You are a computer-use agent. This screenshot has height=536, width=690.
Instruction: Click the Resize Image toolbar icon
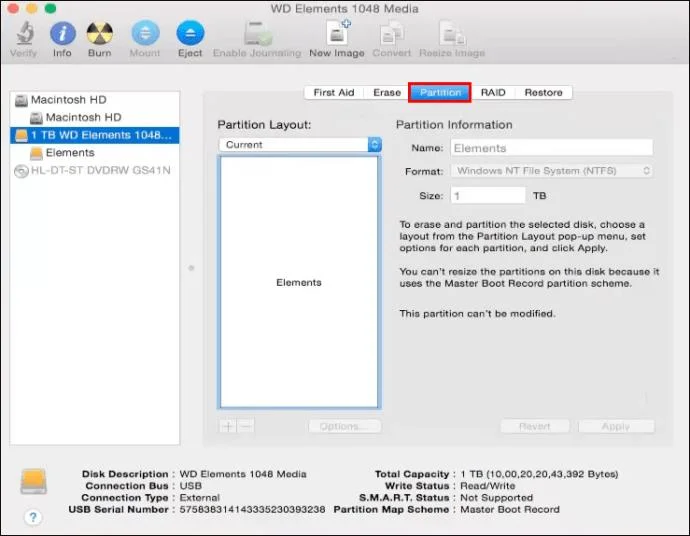[452, 33]
